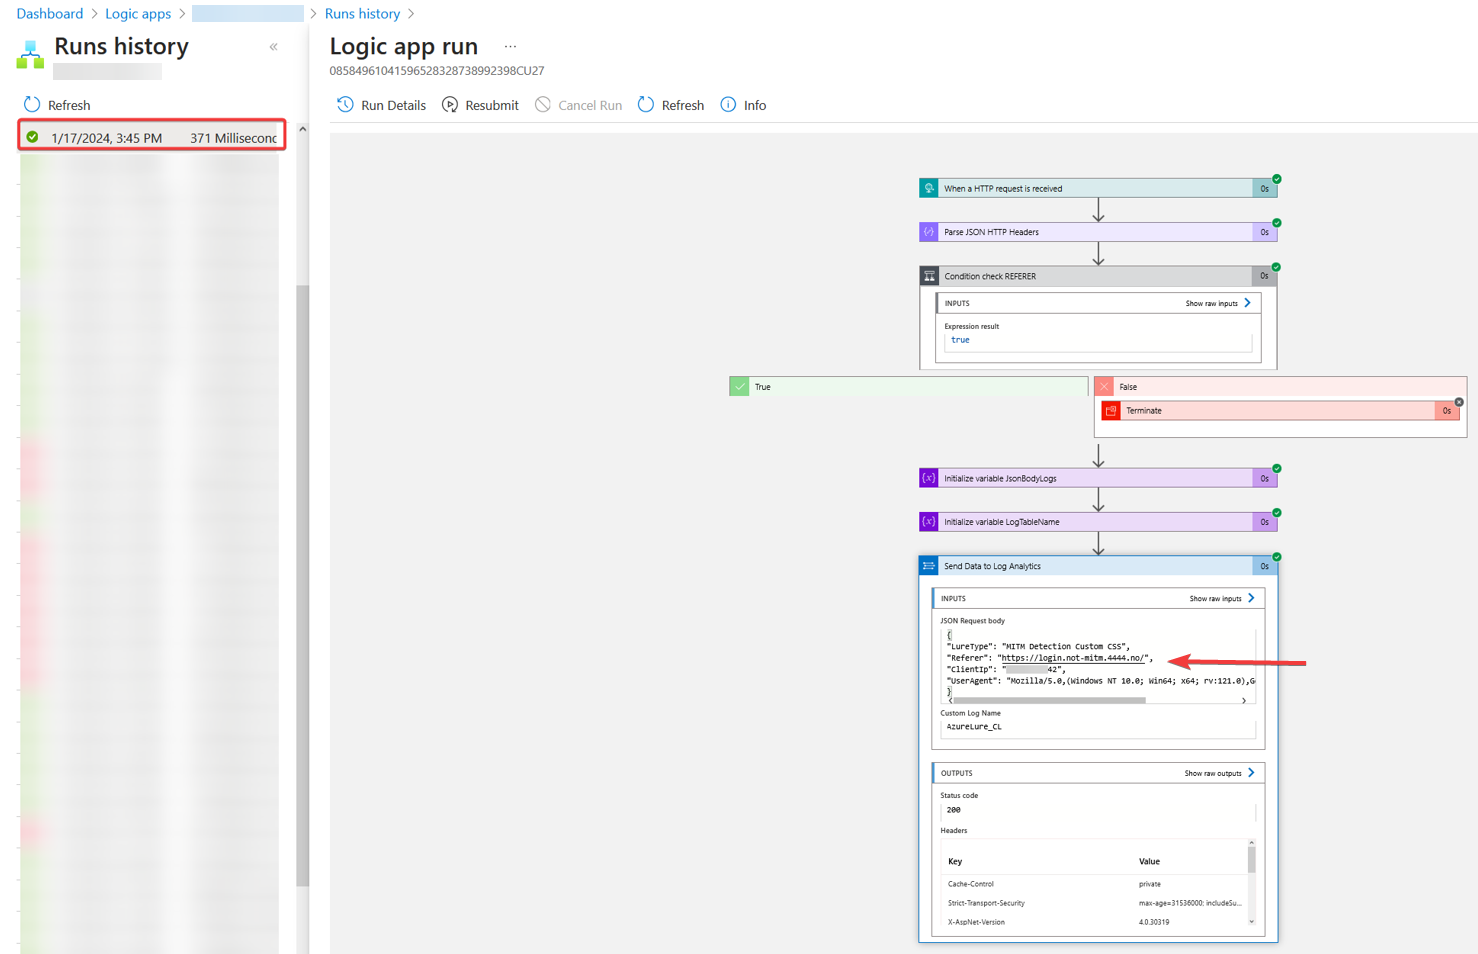Click the 'true' expression result value
Screen dimensions: 1478x954
pos(960,340)
